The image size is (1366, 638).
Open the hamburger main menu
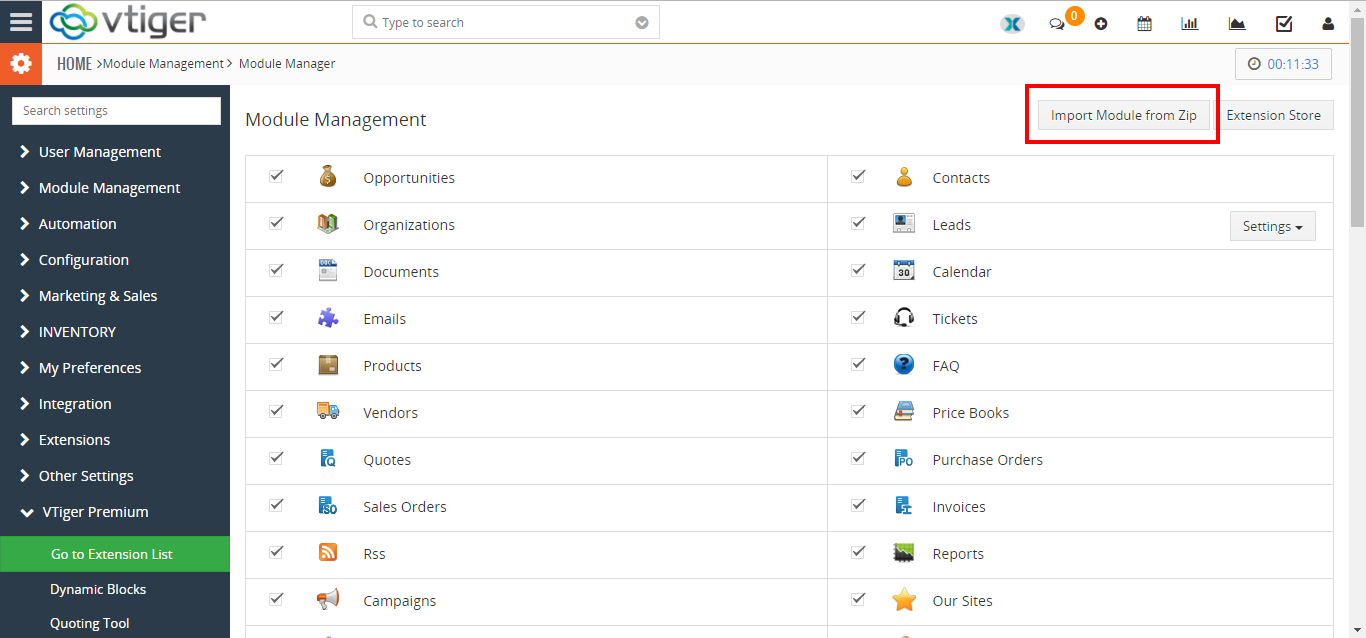coord(21,22)
